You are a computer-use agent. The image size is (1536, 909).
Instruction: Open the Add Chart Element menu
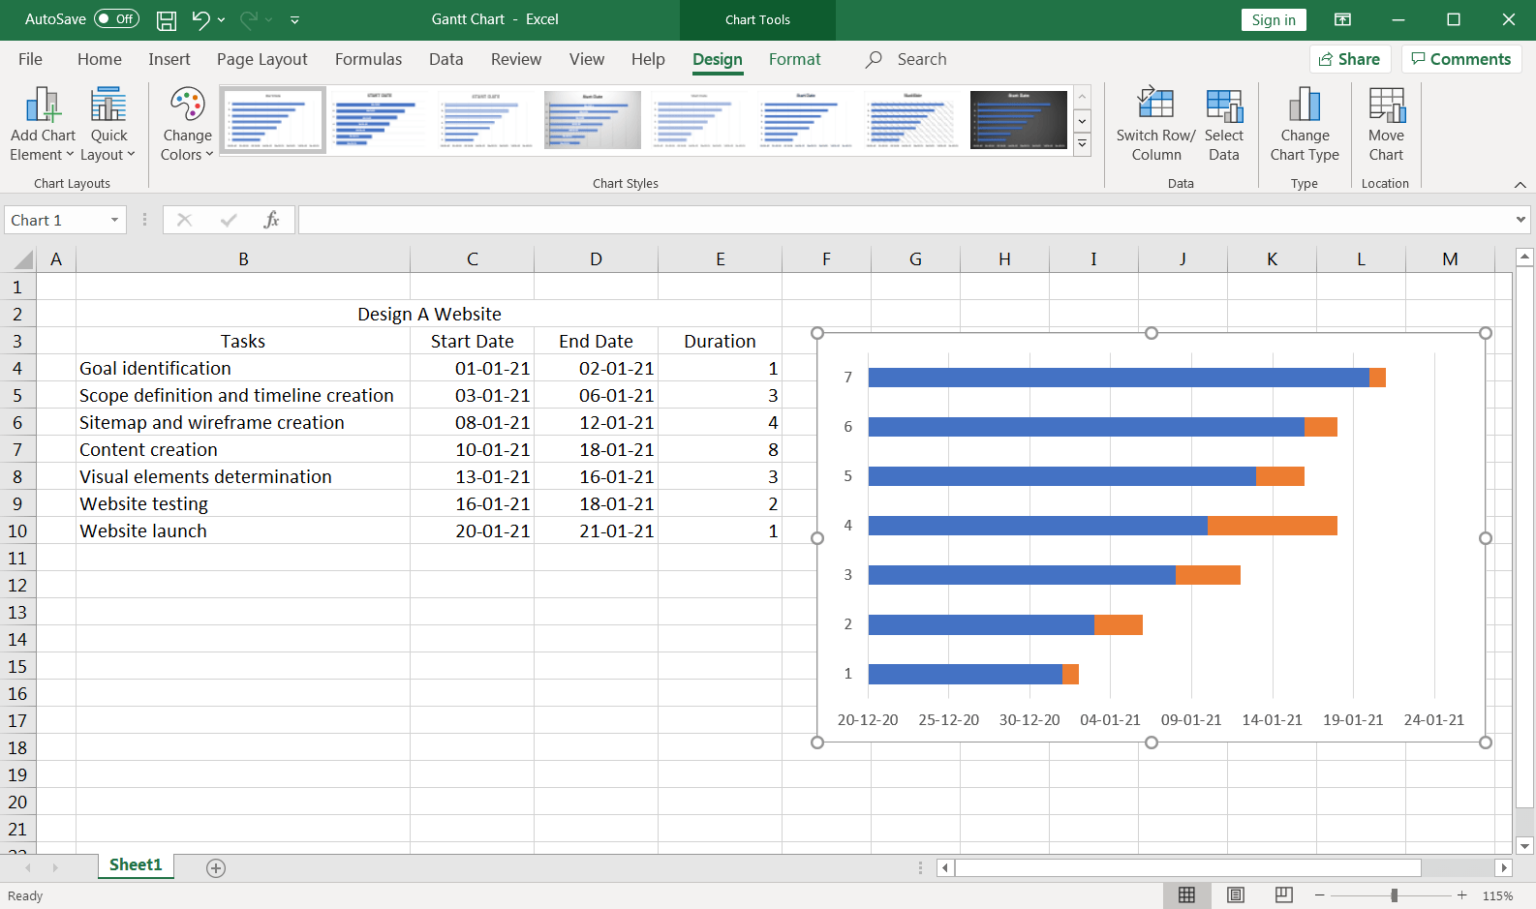[x=41, y=122]
